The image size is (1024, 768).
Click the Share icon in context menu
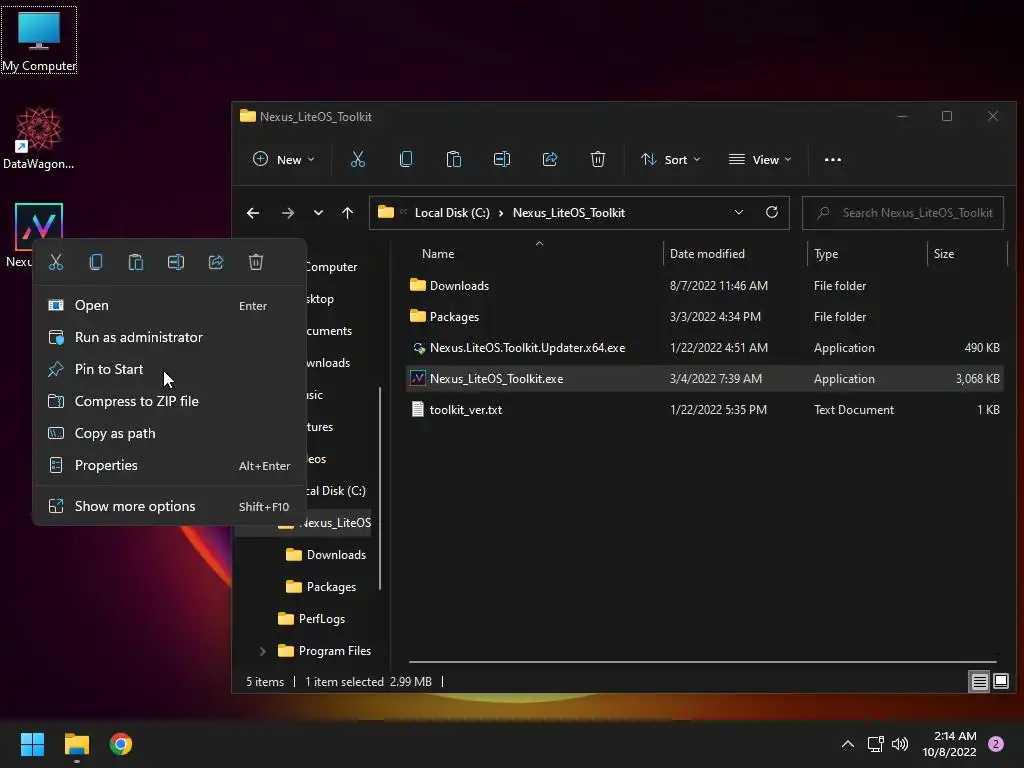pos(216,262)
